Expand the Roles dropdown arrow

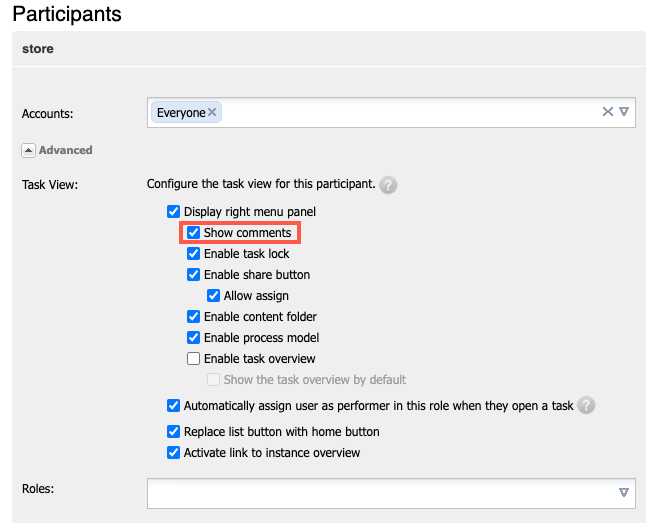[x=624, y=492]
